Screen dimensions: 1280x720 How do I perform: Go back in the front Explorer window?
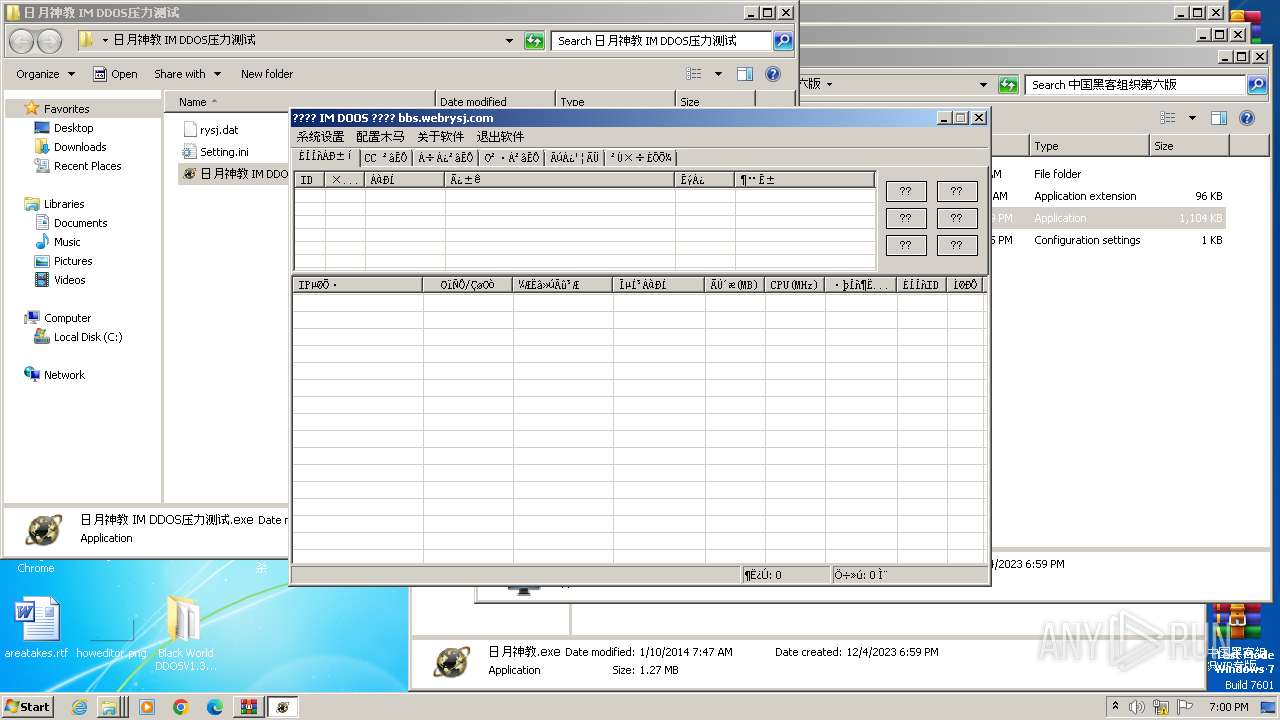[x=22, y=41]
